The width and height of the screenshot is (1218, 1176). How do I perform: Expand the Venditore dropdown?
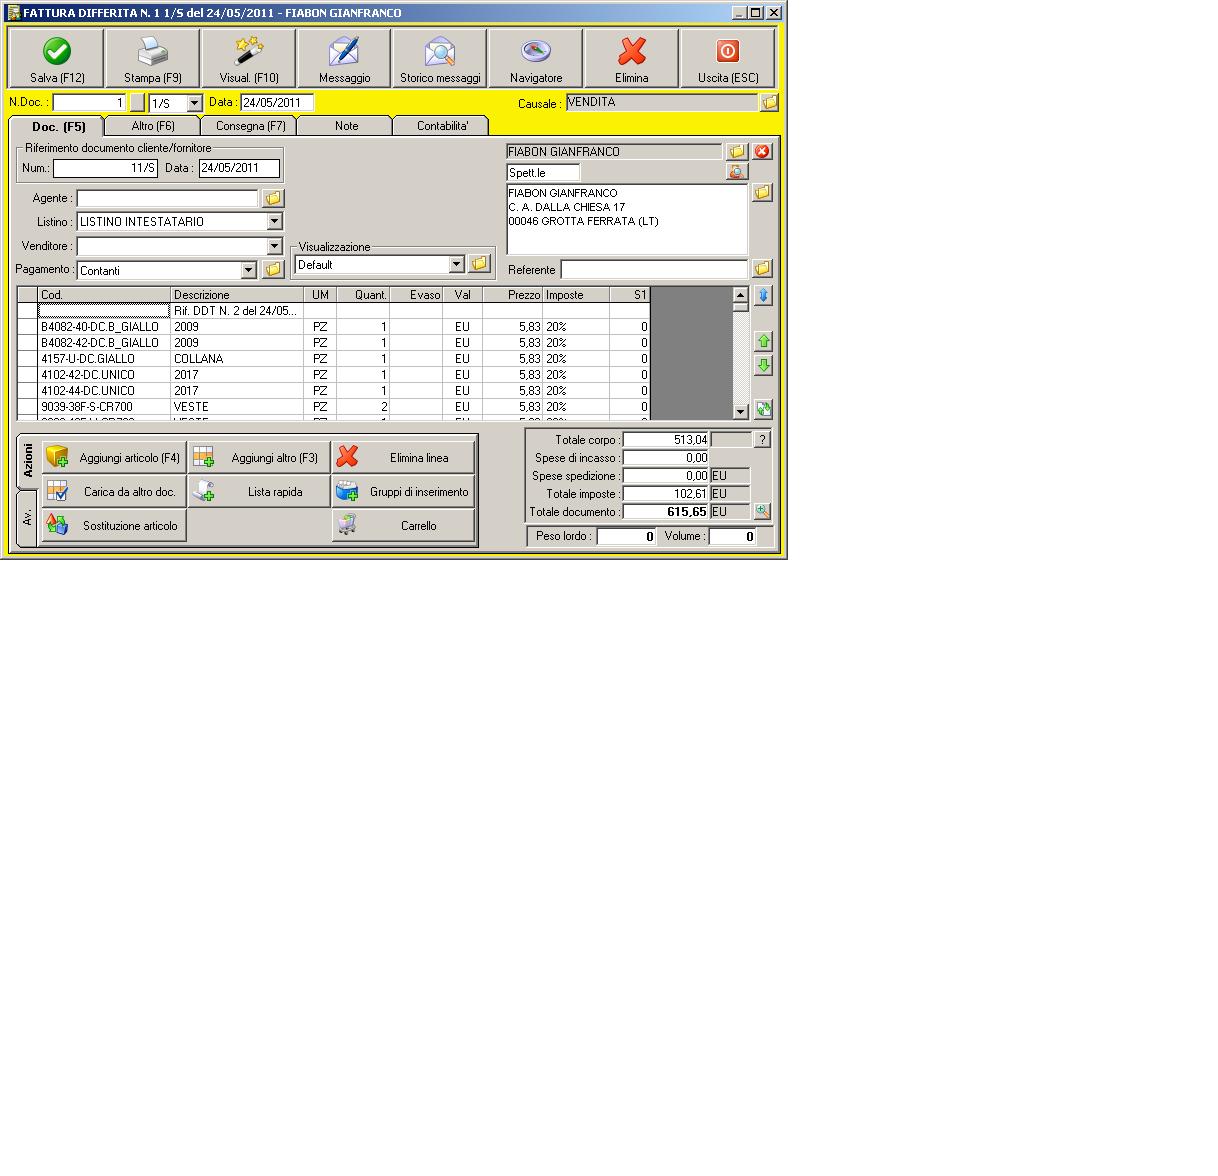pyautogui.click(x=274, y=246)
